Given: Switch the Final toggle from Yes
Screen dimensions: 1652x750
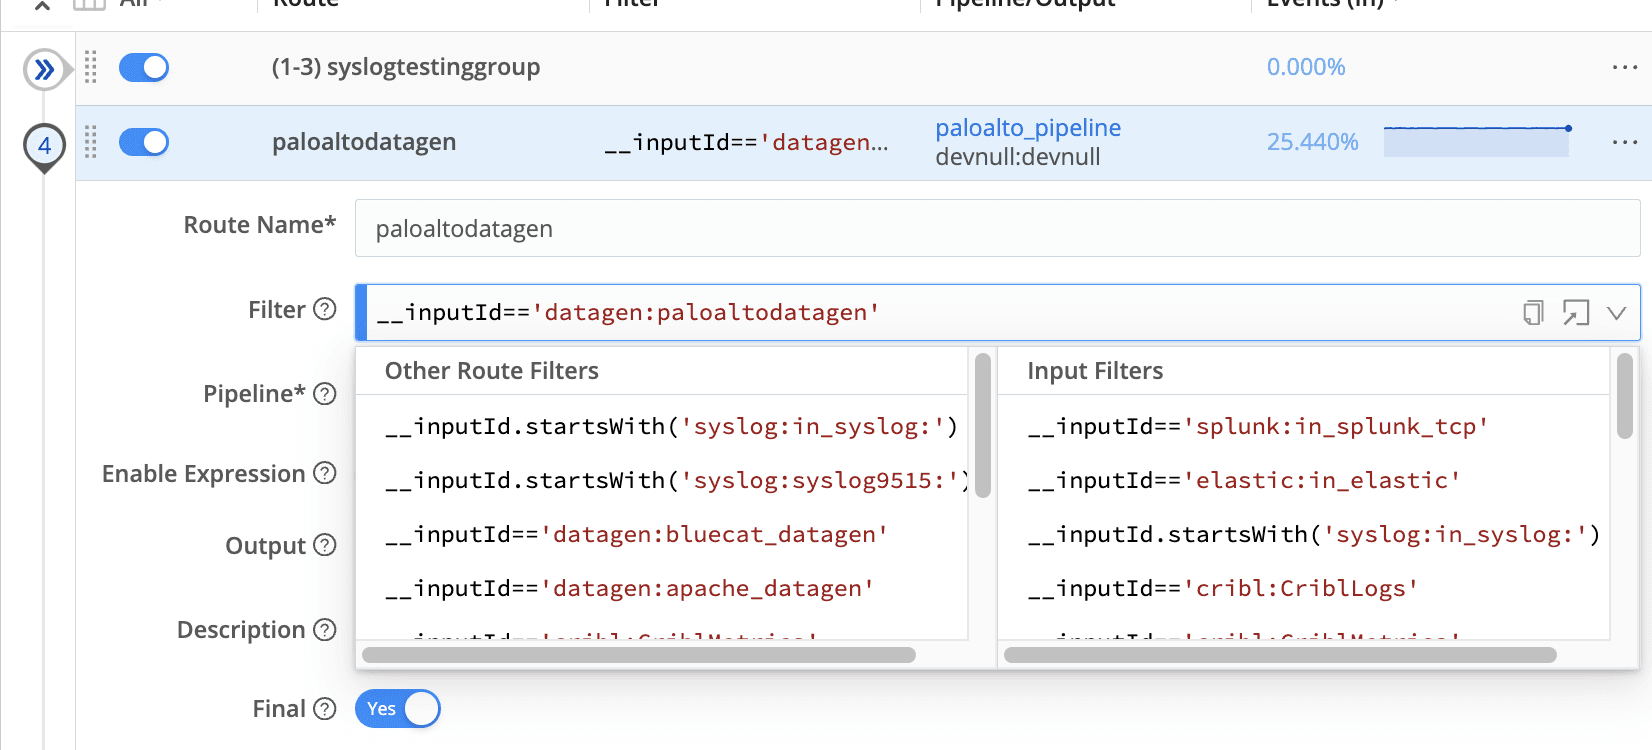Looking at the screenshot, I should (398, 709).
